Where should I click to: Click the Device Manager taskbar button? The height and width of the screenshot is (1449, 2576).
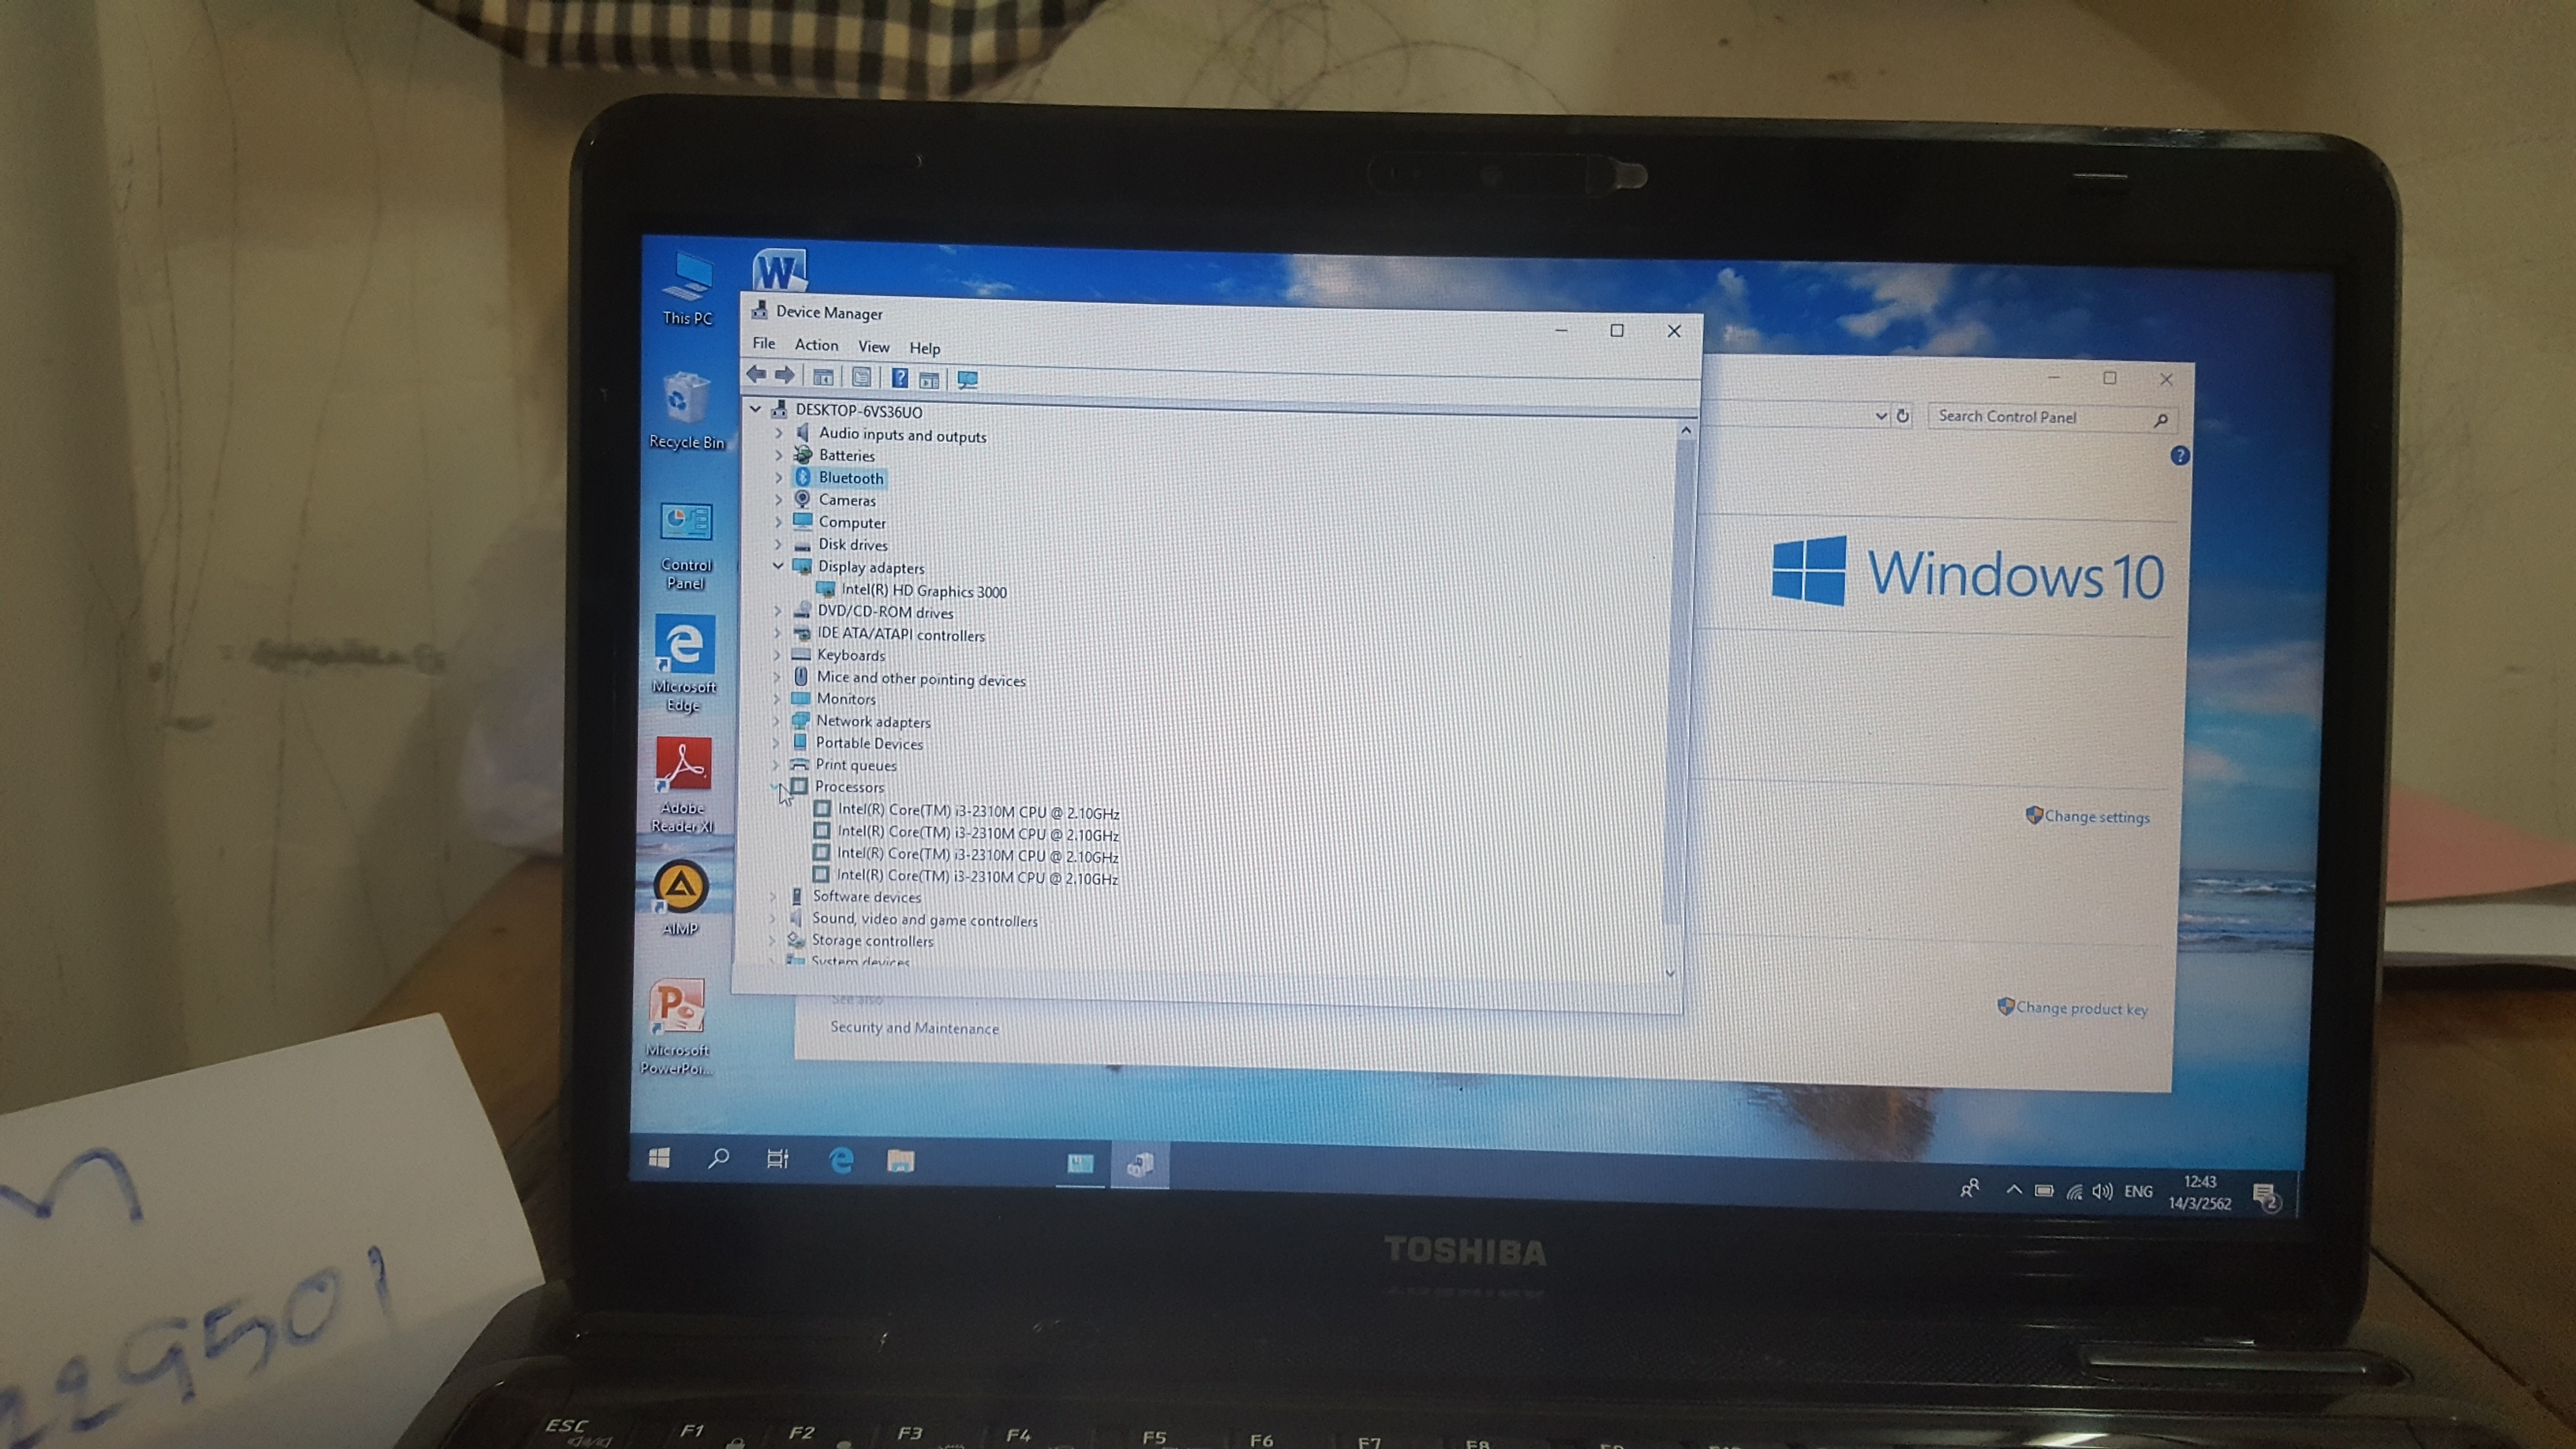pos(1140,1165)
